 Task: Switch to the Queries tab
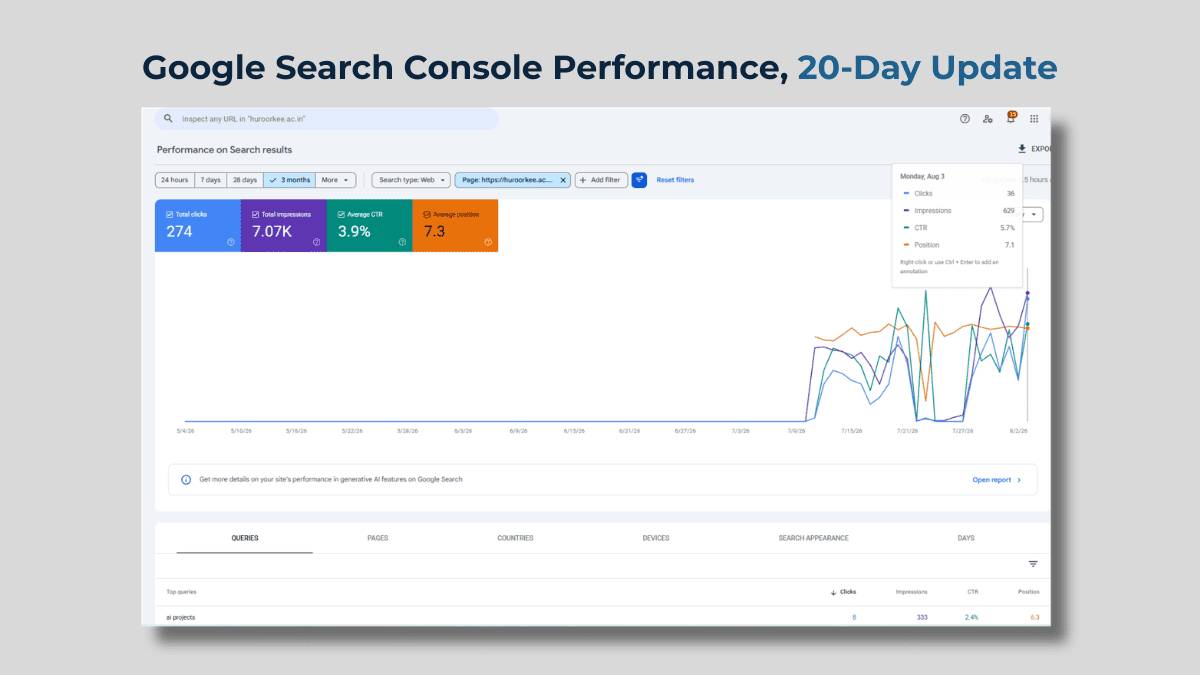pyautogui.click(x=245, y=538)
